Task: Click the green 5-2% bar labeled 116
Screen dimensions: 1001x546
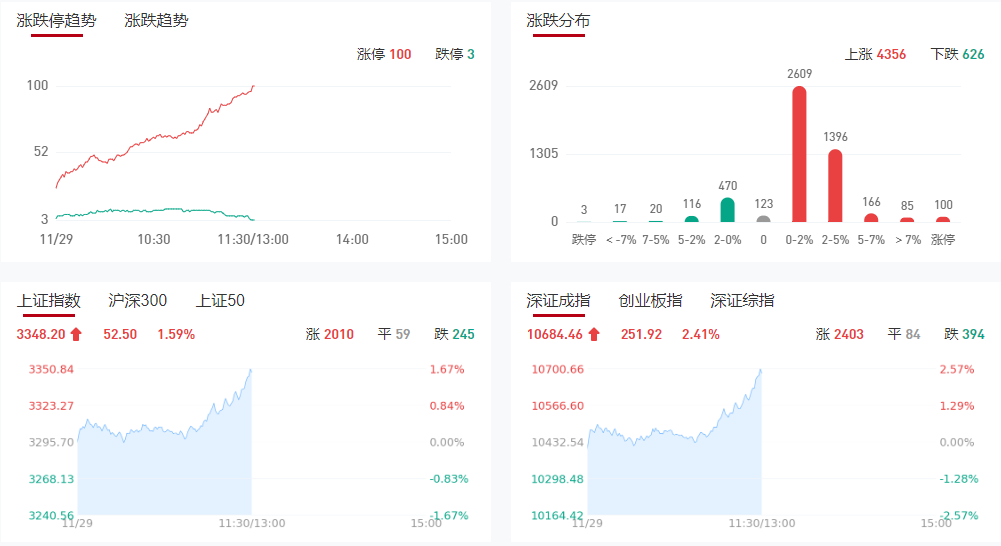Action: coord(691,218)
